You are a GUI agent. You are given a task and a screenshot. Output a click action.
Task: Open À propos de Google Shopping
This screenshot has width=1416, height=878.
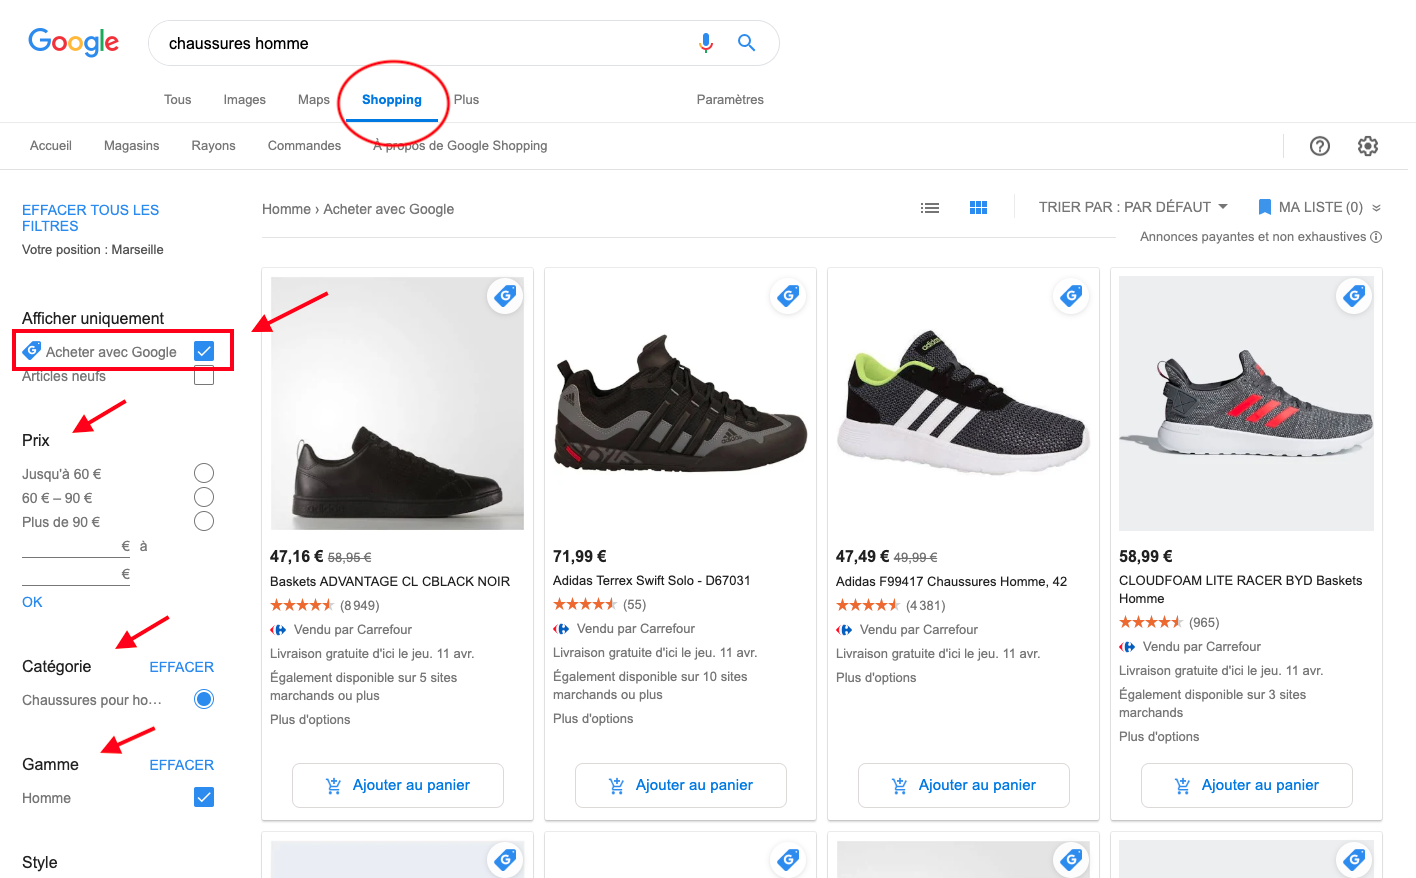tap(460, 146)
